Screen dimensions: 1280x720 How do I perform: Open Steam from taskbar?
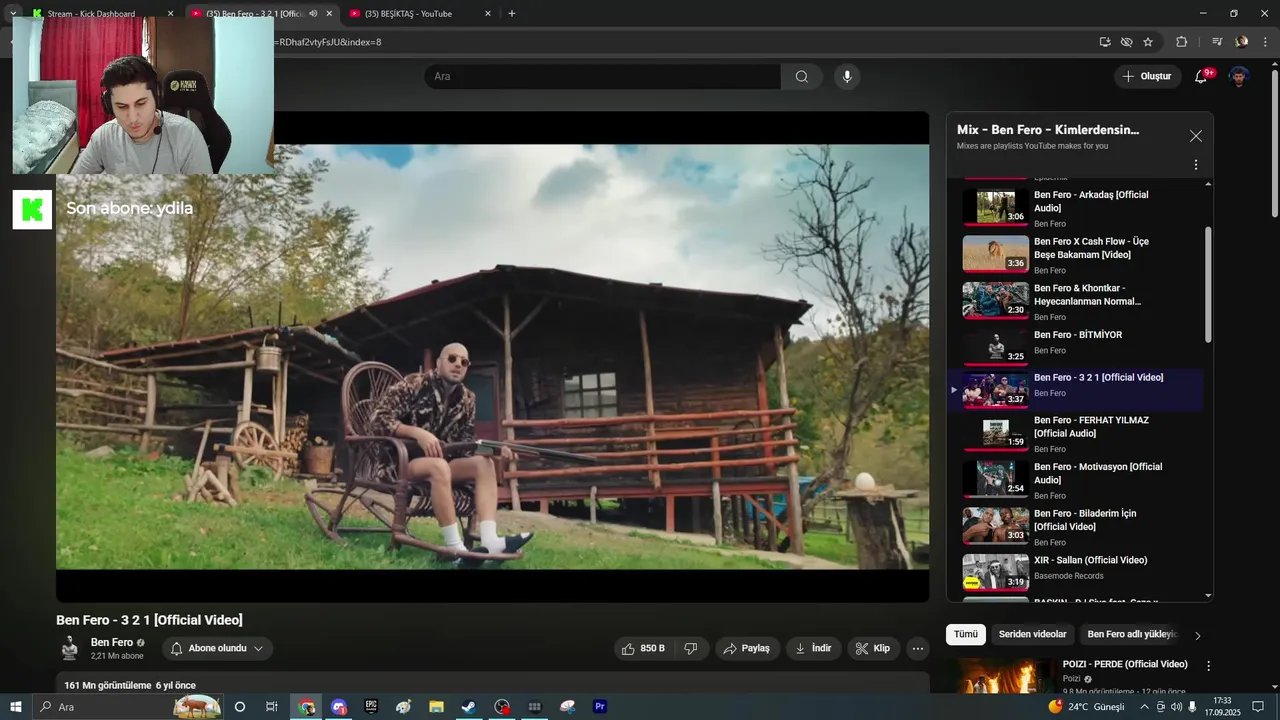pos(468,706)
